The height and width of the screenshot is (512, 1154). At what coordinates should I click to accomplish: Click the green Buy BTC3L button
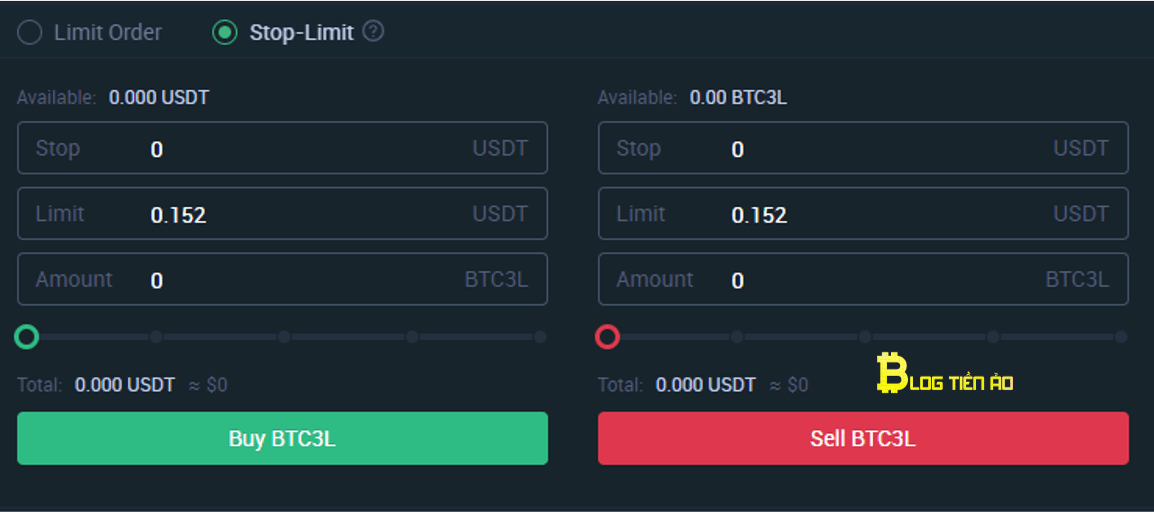pos(283,438)
